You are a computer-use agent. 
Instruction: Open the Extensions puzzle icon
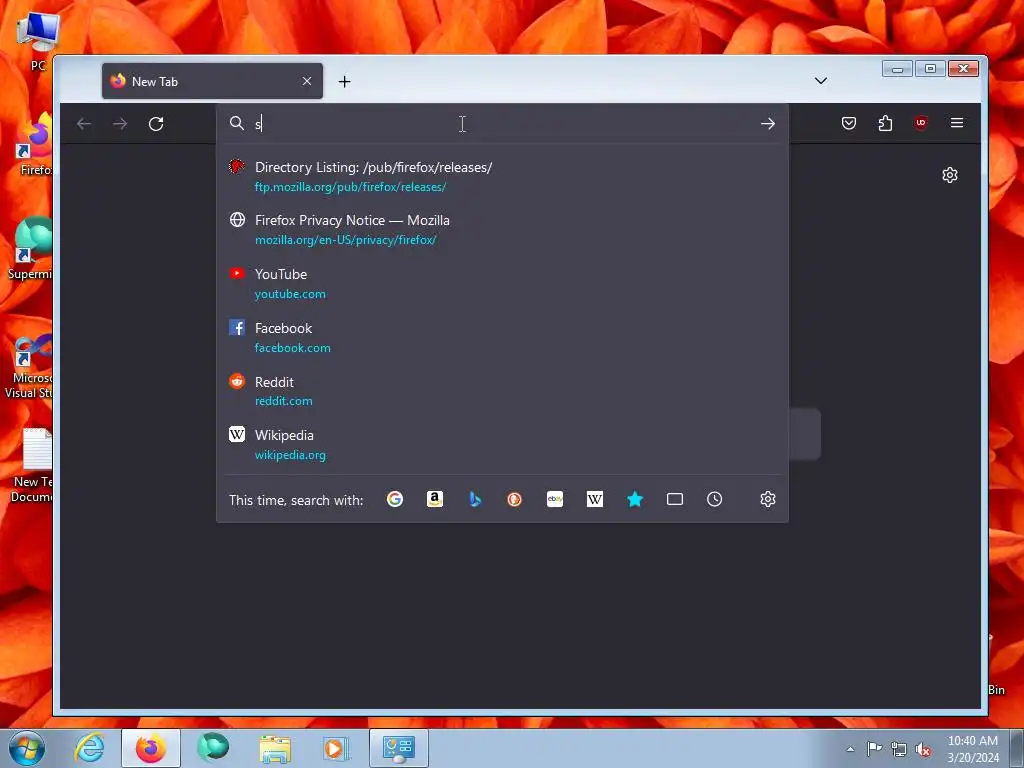885,123
